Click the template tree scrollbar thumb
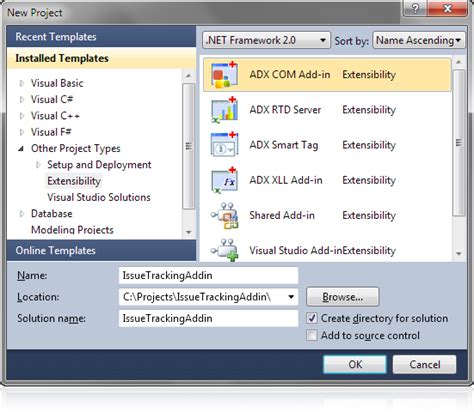474x412 pixels. point(189,146)
